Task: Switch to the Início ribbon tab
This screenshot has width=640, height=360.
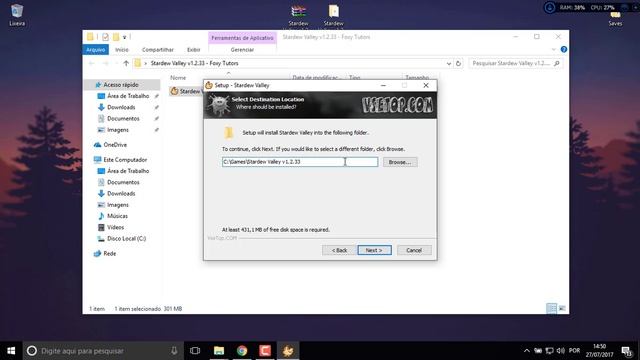Action: point(122,50)
